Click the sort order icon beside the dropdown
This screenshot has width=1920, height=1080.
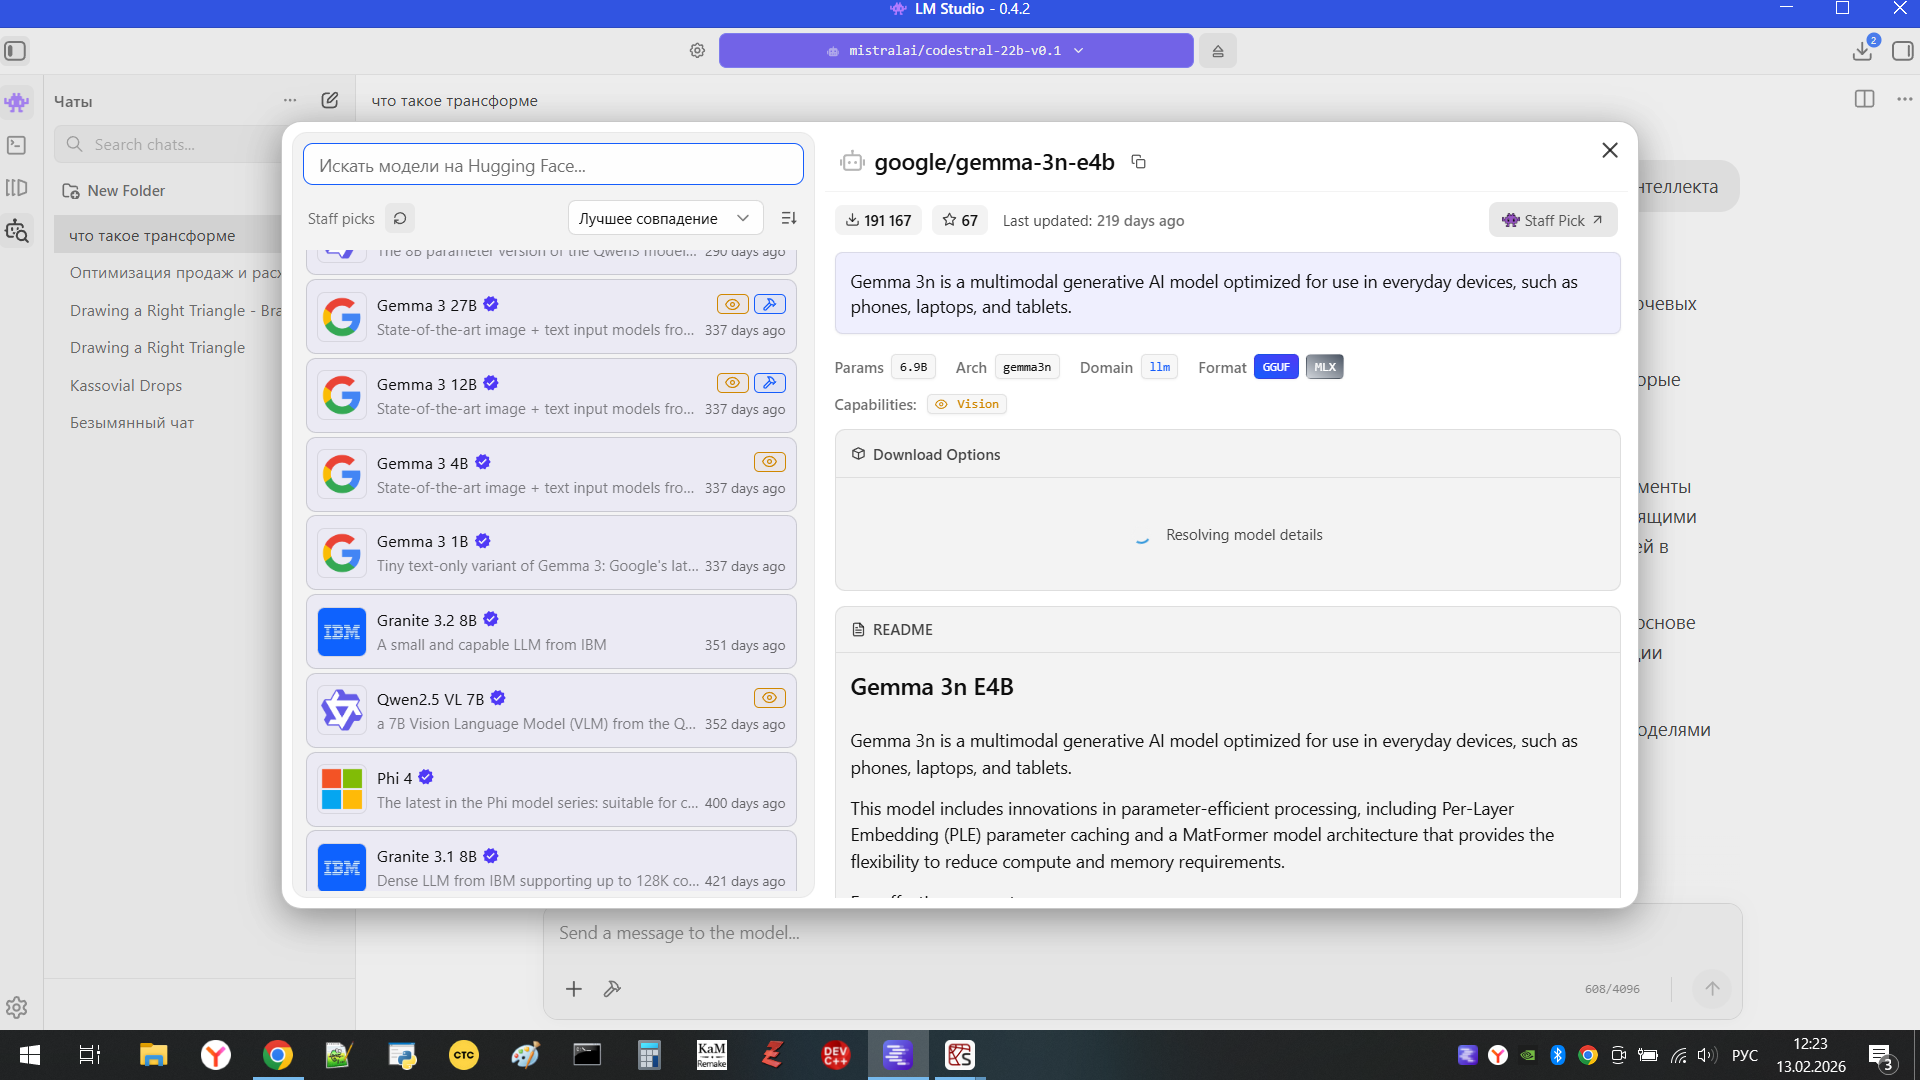coord(789,218)
